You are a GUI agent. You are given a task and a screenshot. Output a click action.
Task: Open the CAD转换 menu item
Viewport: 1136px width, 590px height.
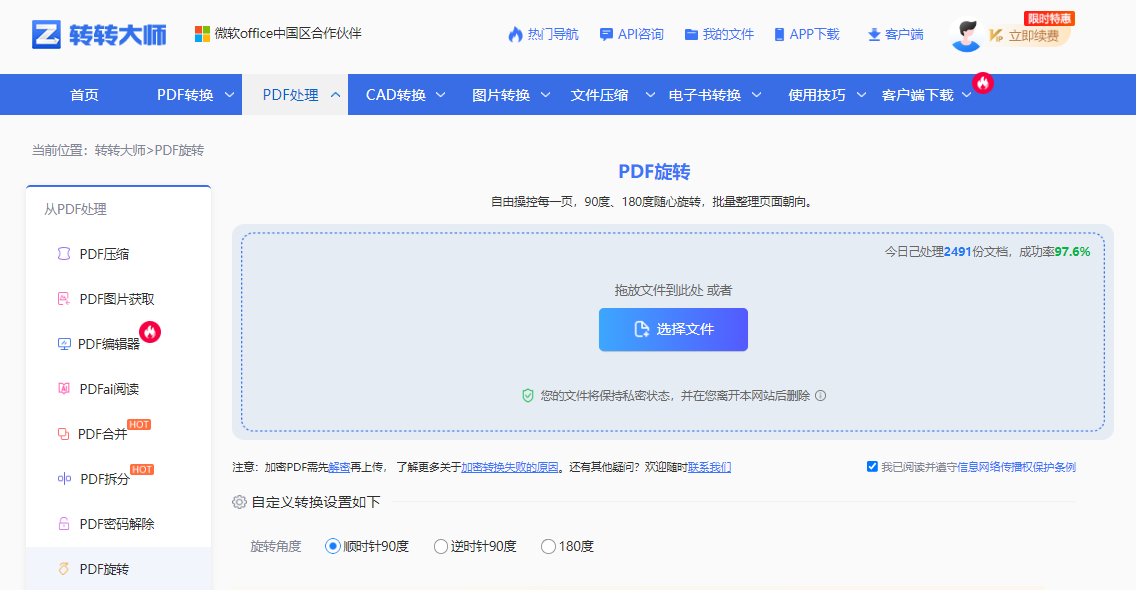[x=396, y=95]
